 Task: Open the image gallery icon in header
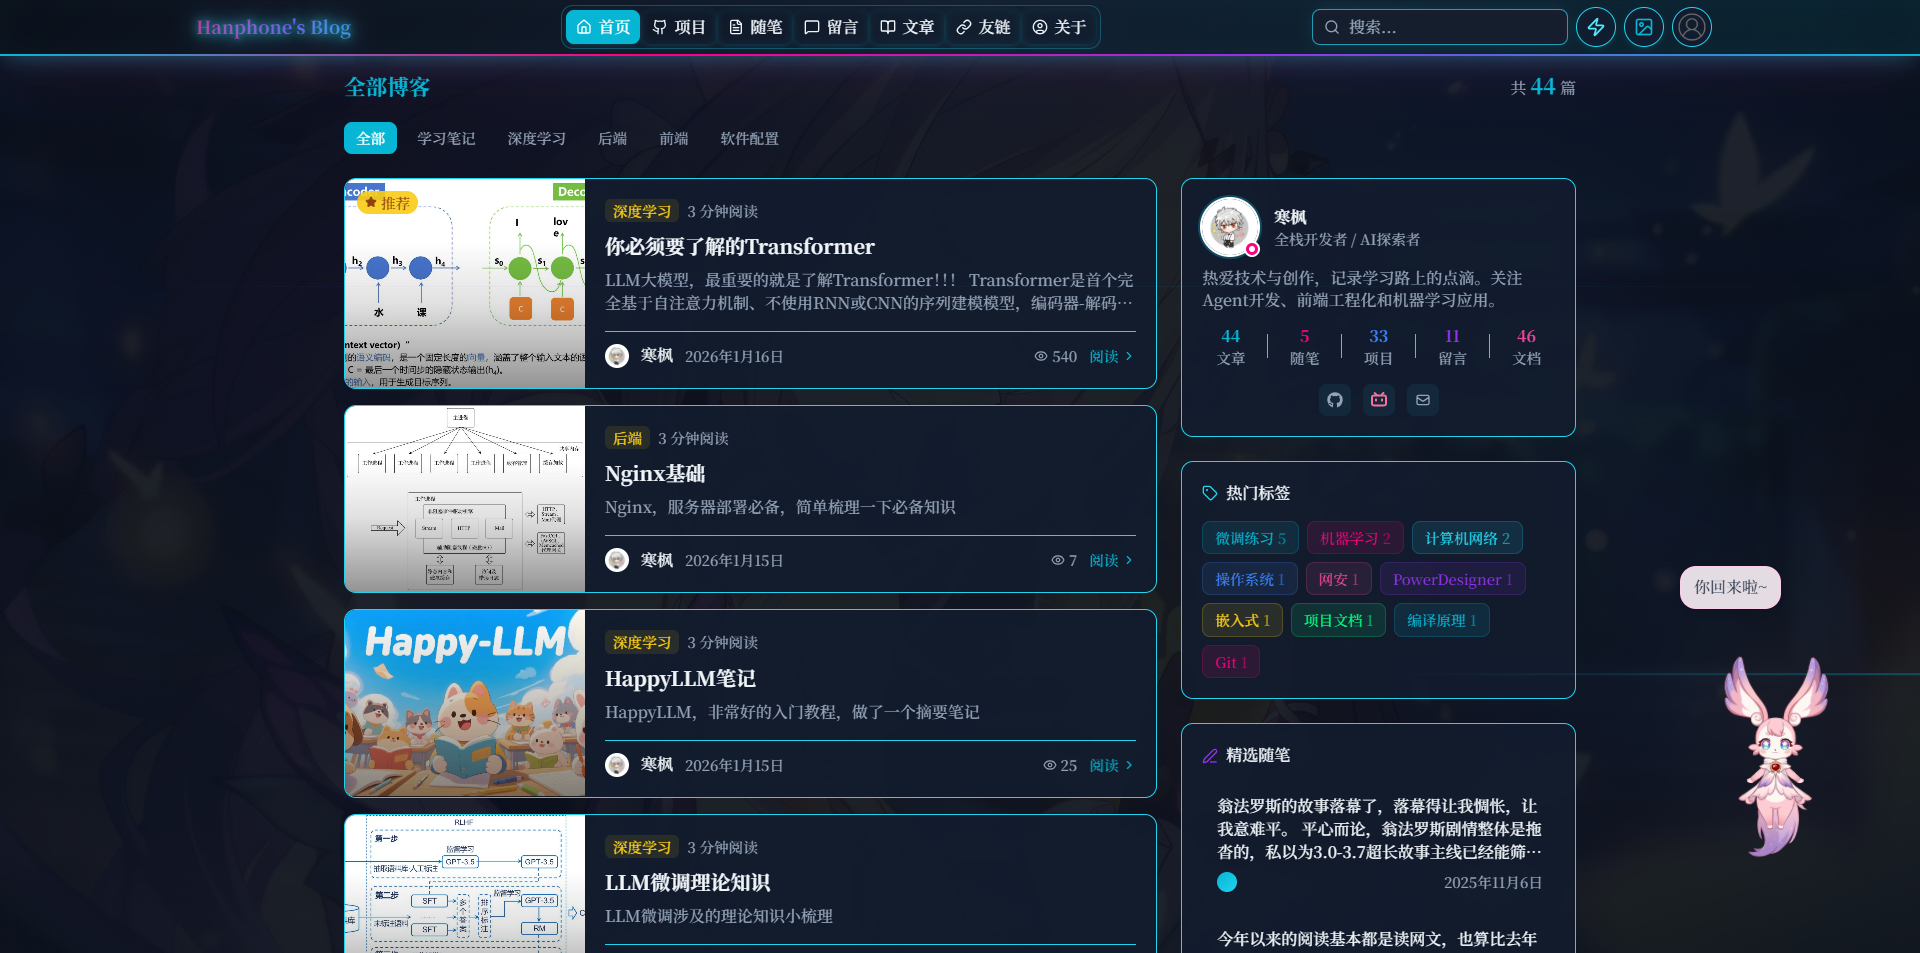(x=1644, y=27)
